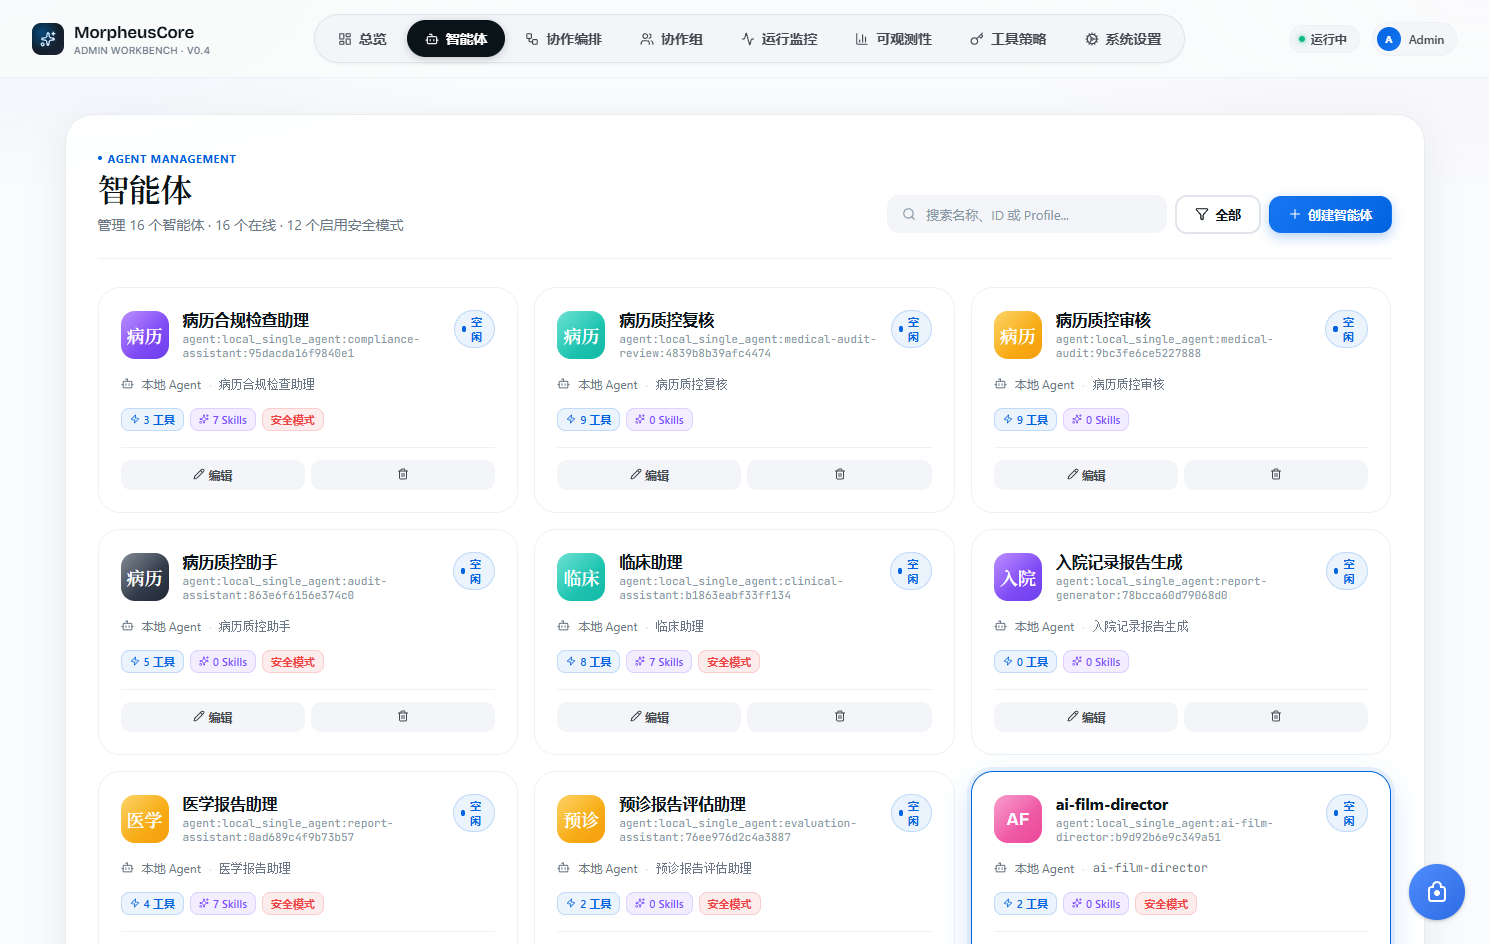Viewport: 1489px width, 944px height.
Task: Delete the 病历质控助手 agent
Action: point(403,717)
